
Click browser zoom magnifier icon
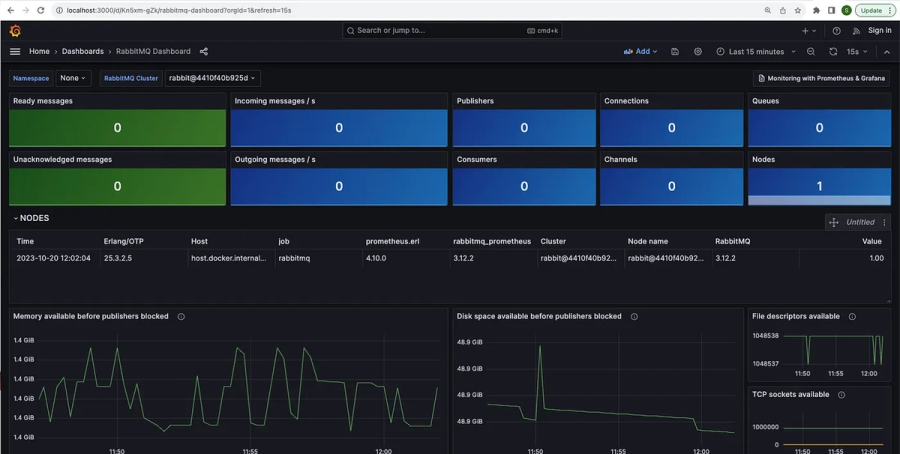[768, 10]
